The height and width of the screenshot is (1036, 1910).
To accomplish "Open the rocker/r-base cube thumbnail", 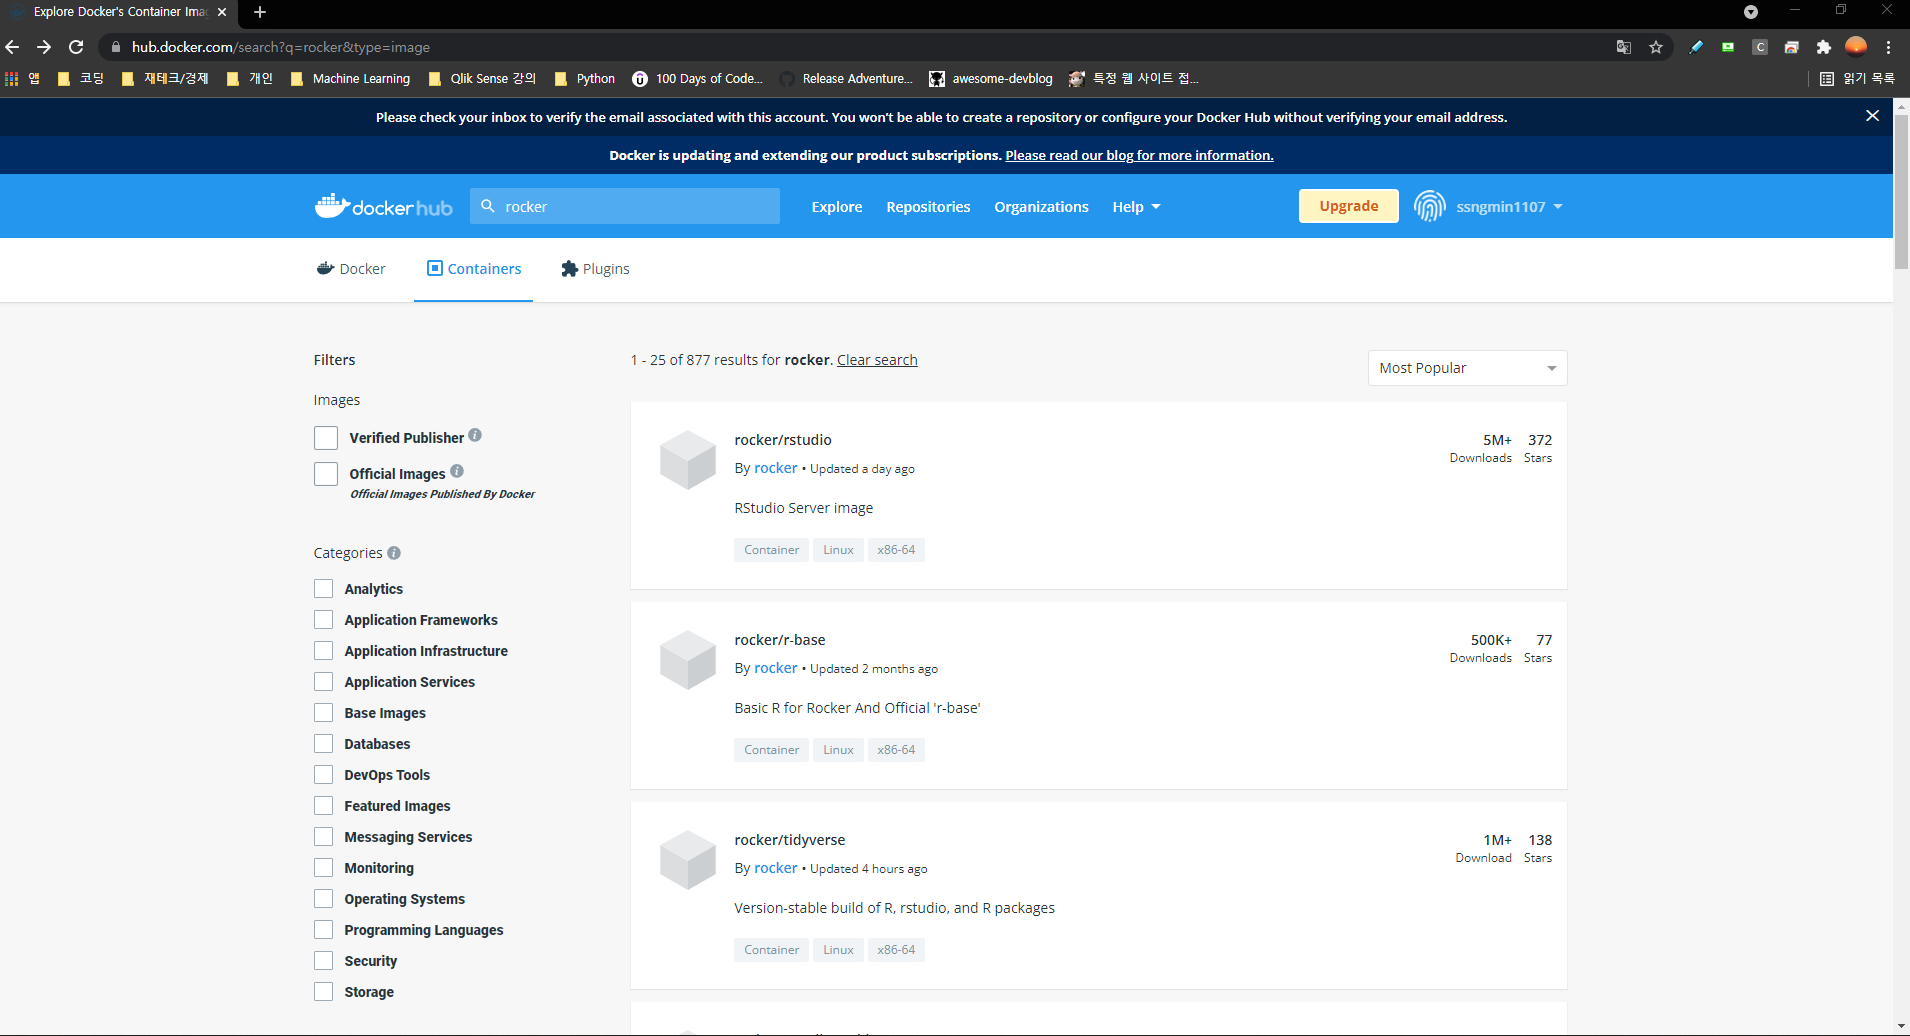I will [688, 660].
